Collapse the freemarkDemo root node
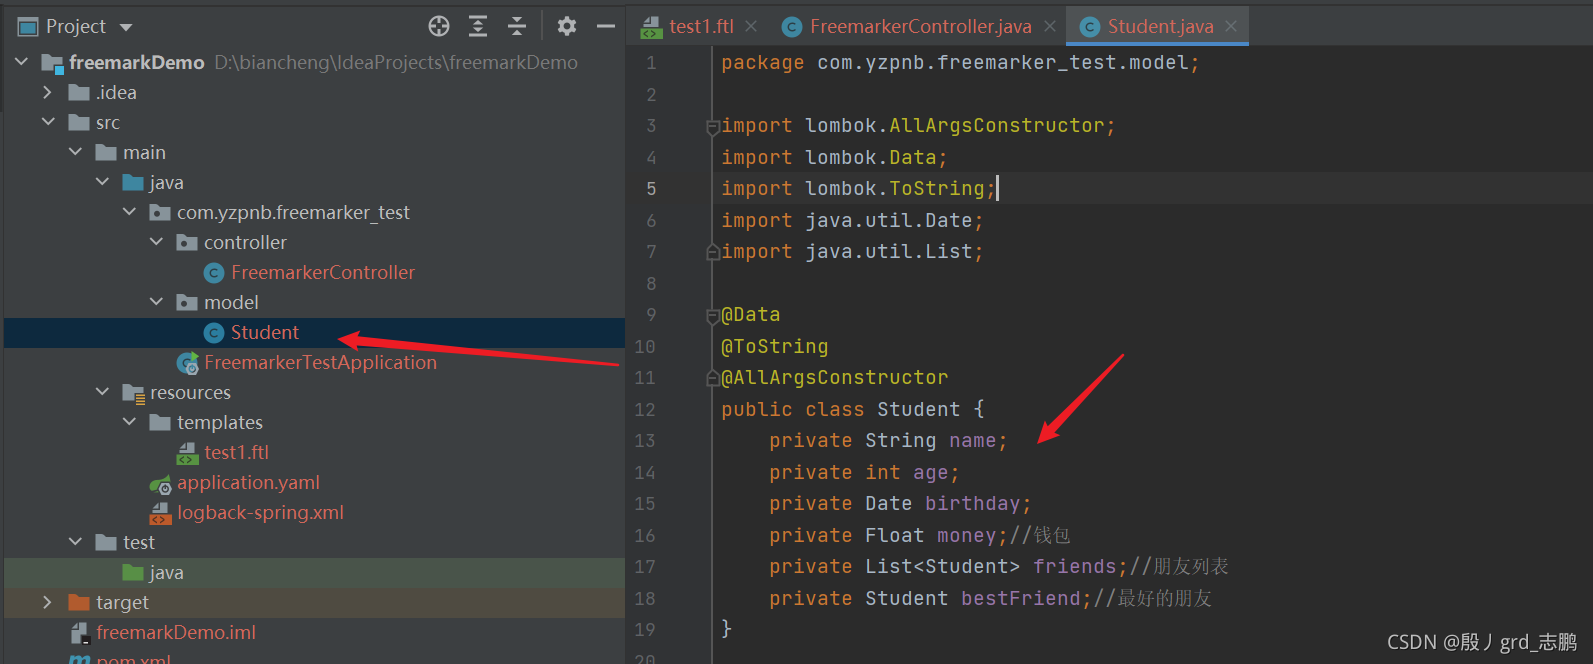The width and height of the screenshot is (1593, 664). 21,62
